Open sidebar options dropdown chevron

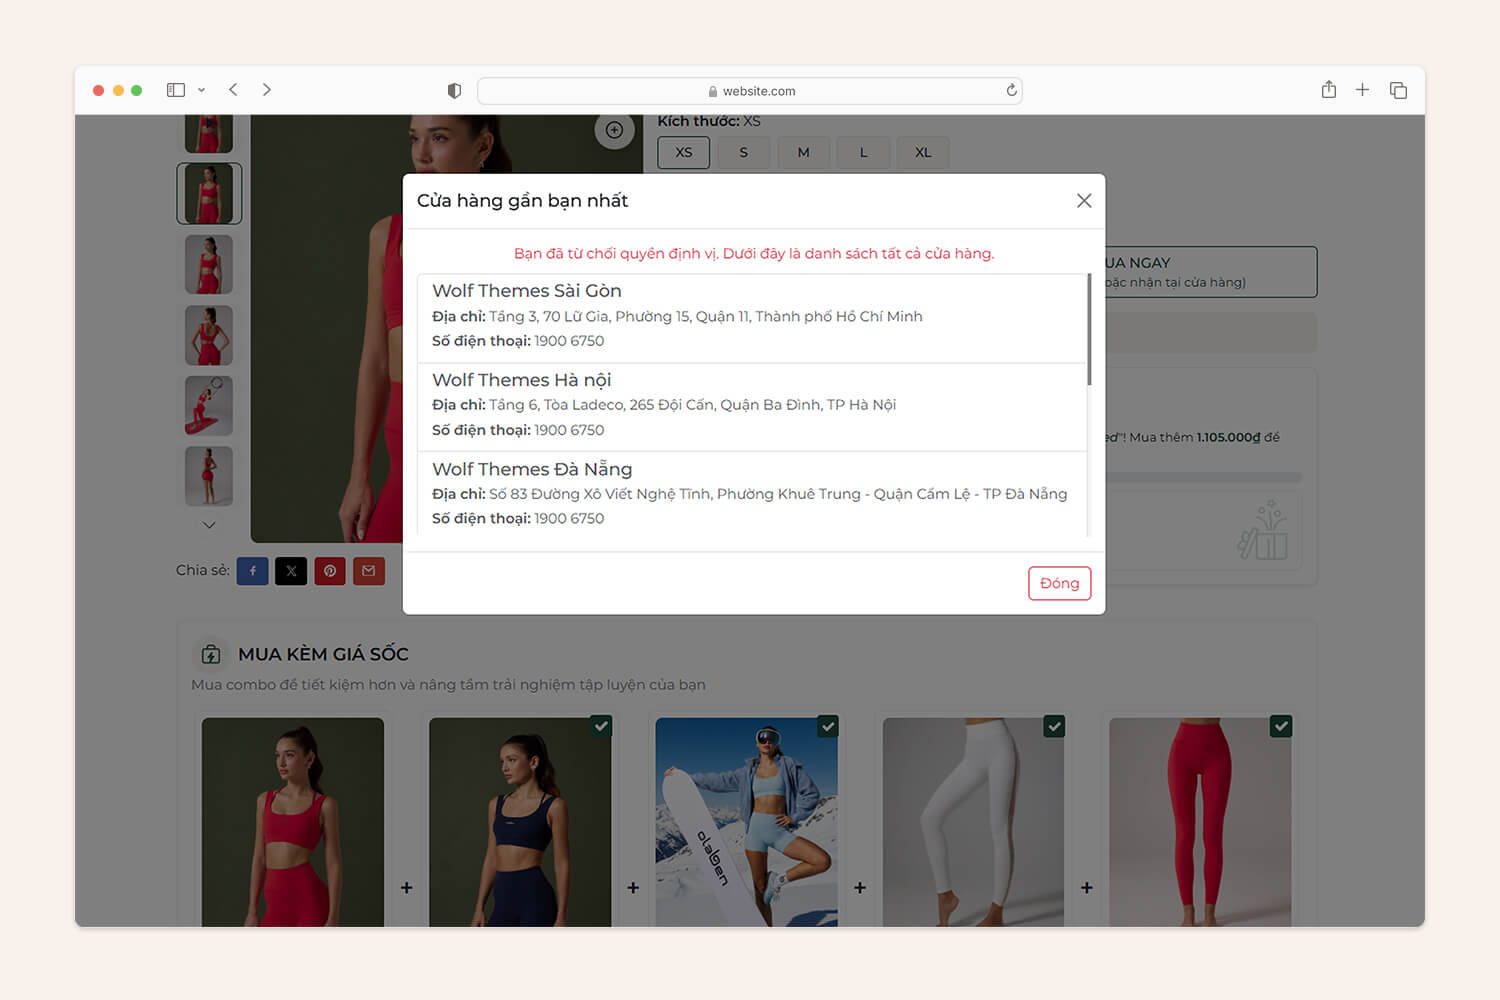coord(201,90)
